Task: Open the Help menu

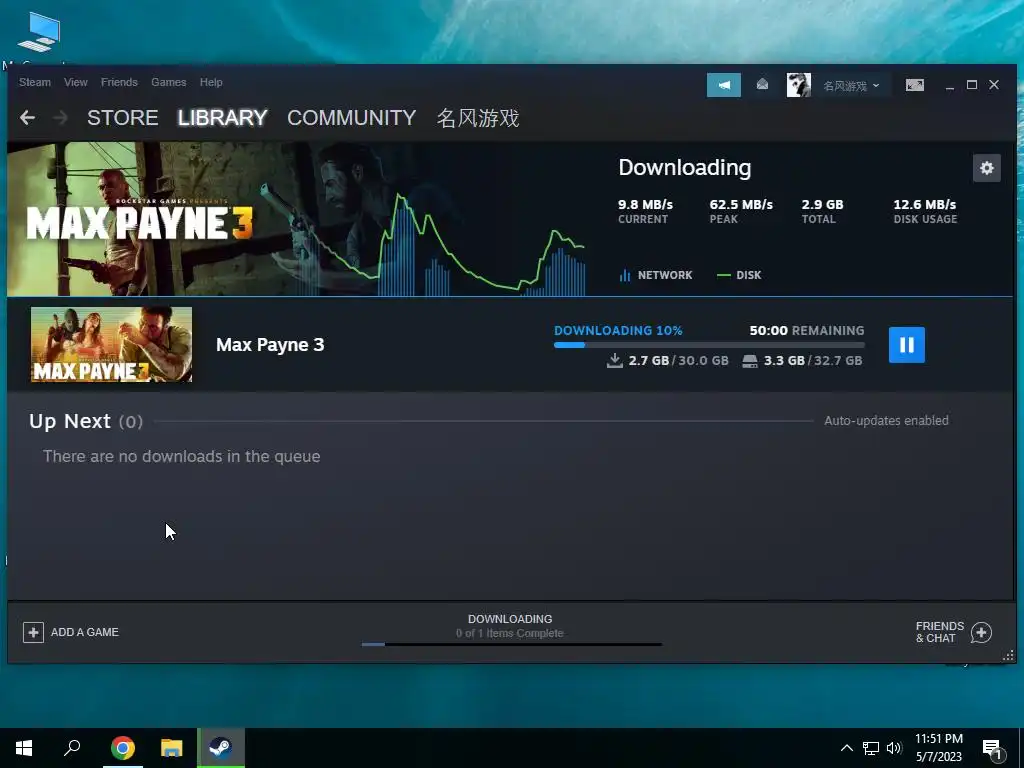Action: (211, 82)
